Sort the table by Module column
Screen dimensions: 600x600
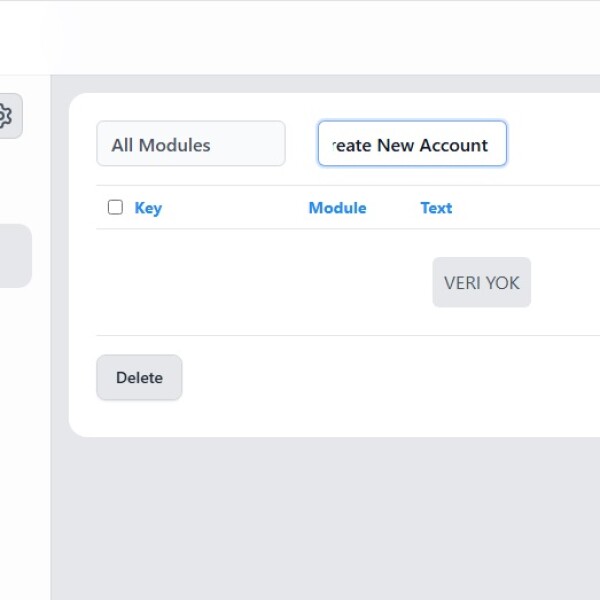pos(337,208)
